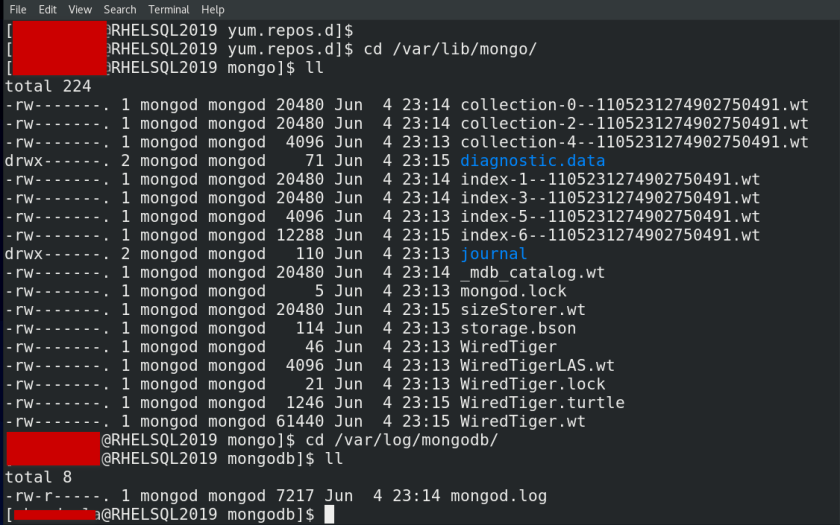The width and height of the screenshot is (840, 525).
Task: Open the Terminal menu
Action: (169, 9)
